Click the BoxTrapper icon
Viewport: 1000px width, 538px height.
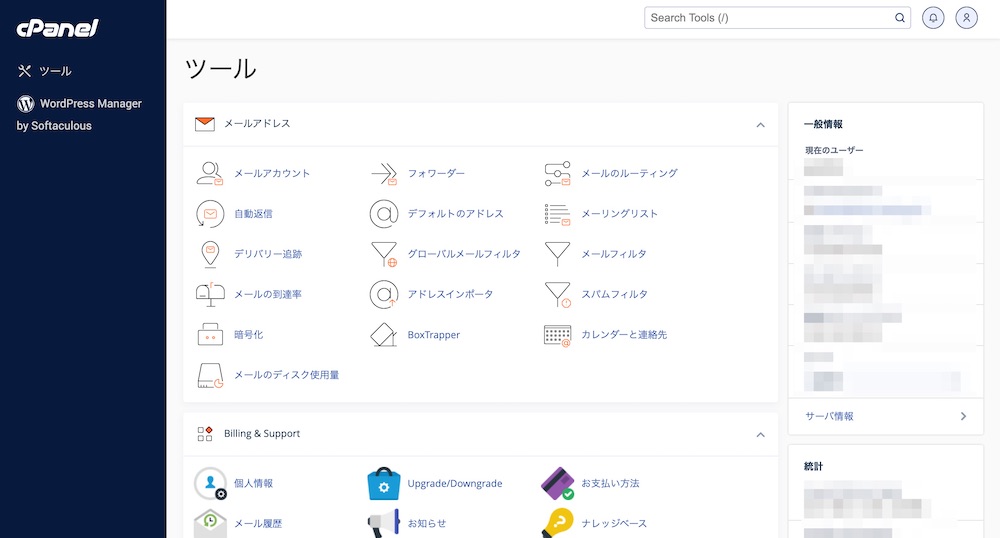384,335
